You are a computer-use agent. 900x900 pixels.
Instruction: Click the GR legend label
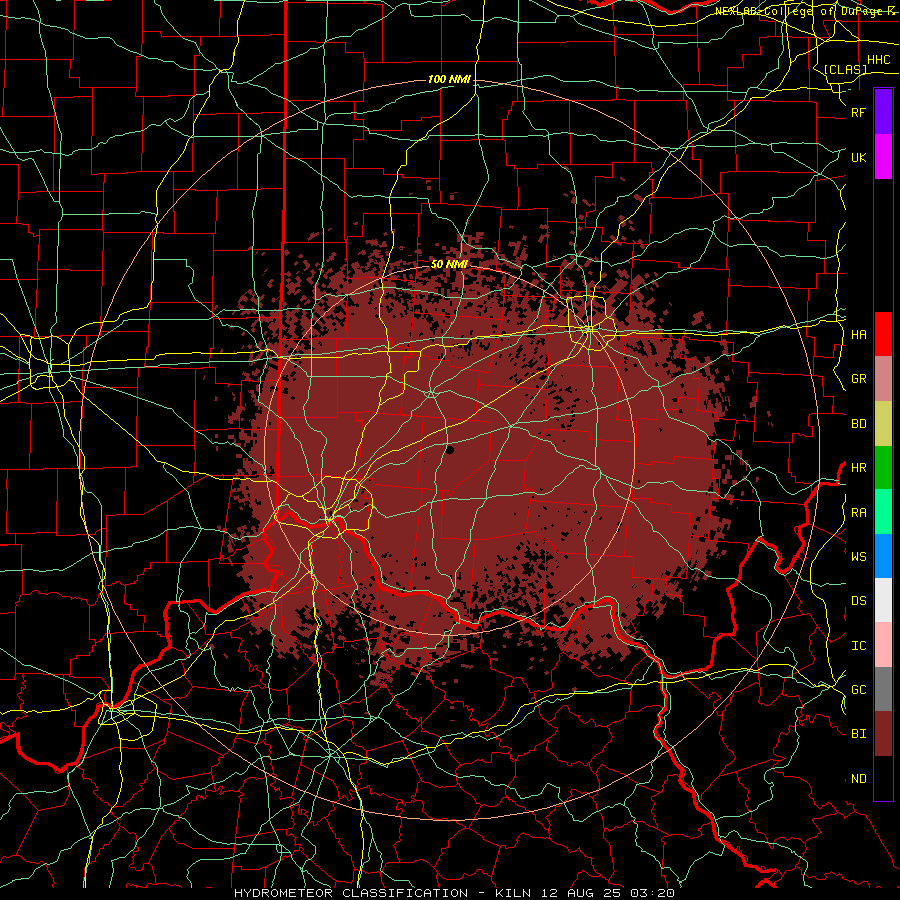[x=858, y=379]
